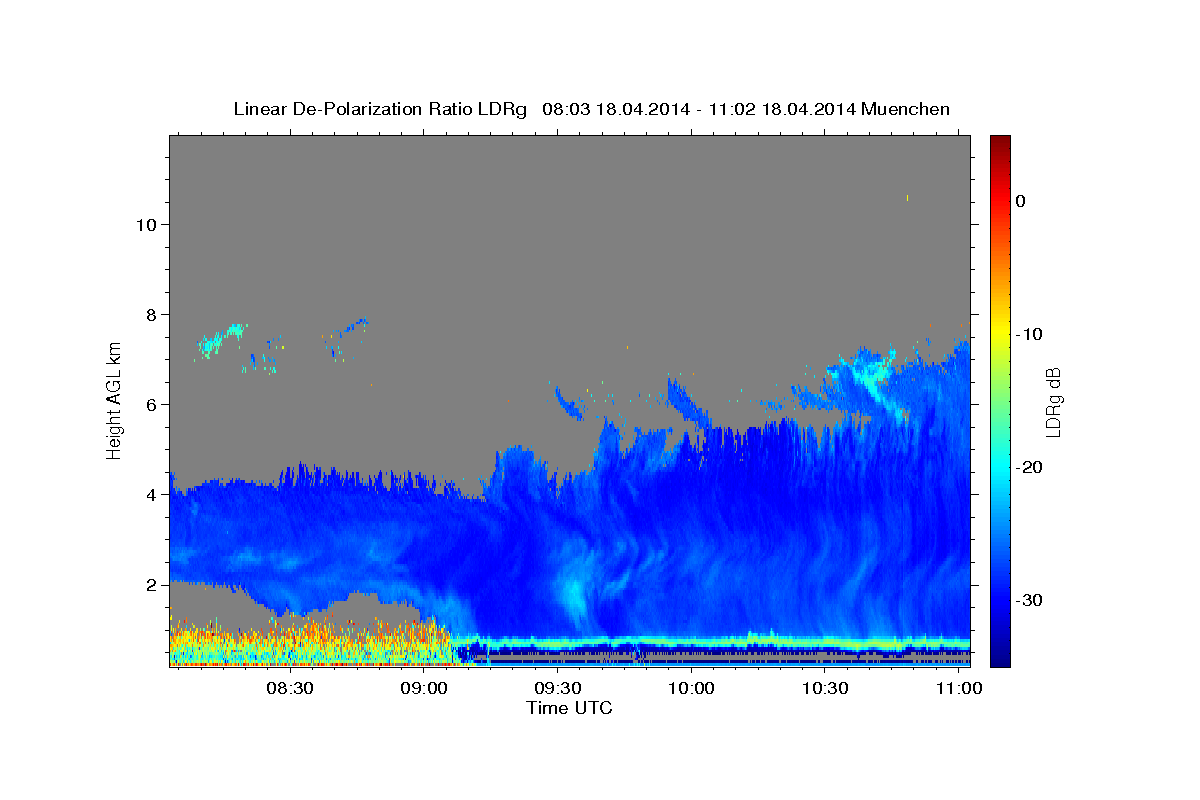Click the 'Time UTC' axis label

[569, 708]
